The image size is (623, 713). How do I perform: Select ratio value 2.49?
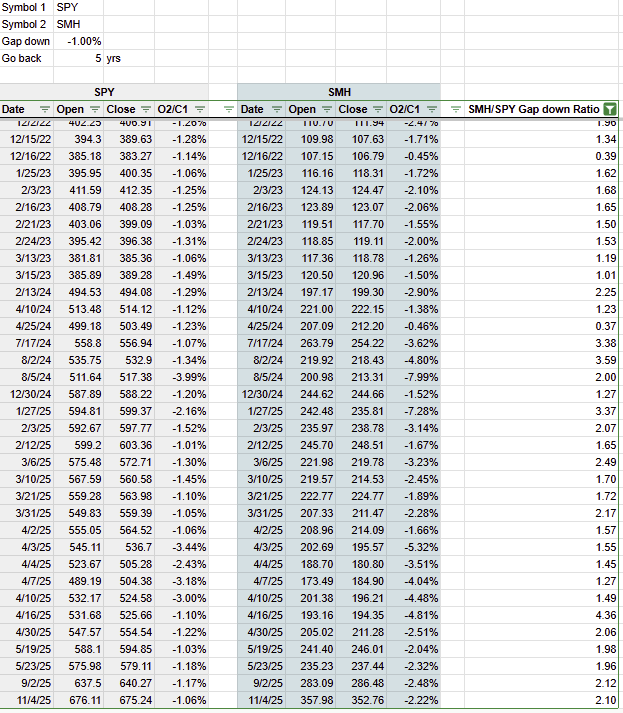click(x=541, y=462)
